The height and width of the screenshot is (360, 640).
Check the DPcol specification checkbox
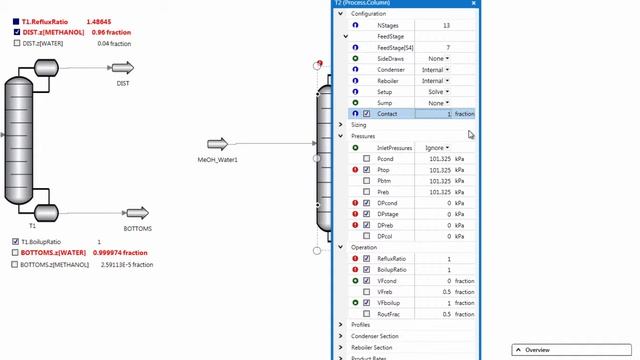click(367, 236)
